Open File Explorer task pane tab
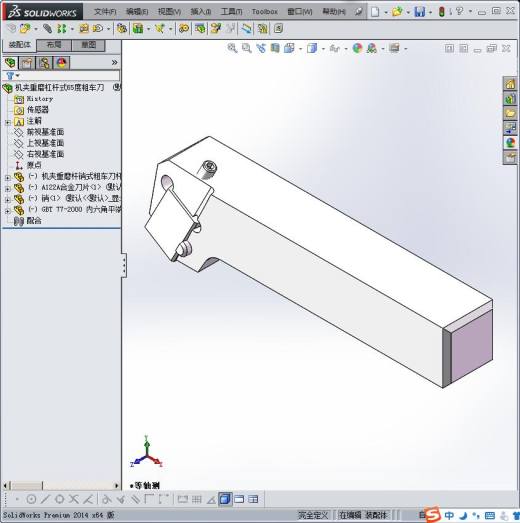Viewport: 520px width, 523px height. [x=510, y=113]
